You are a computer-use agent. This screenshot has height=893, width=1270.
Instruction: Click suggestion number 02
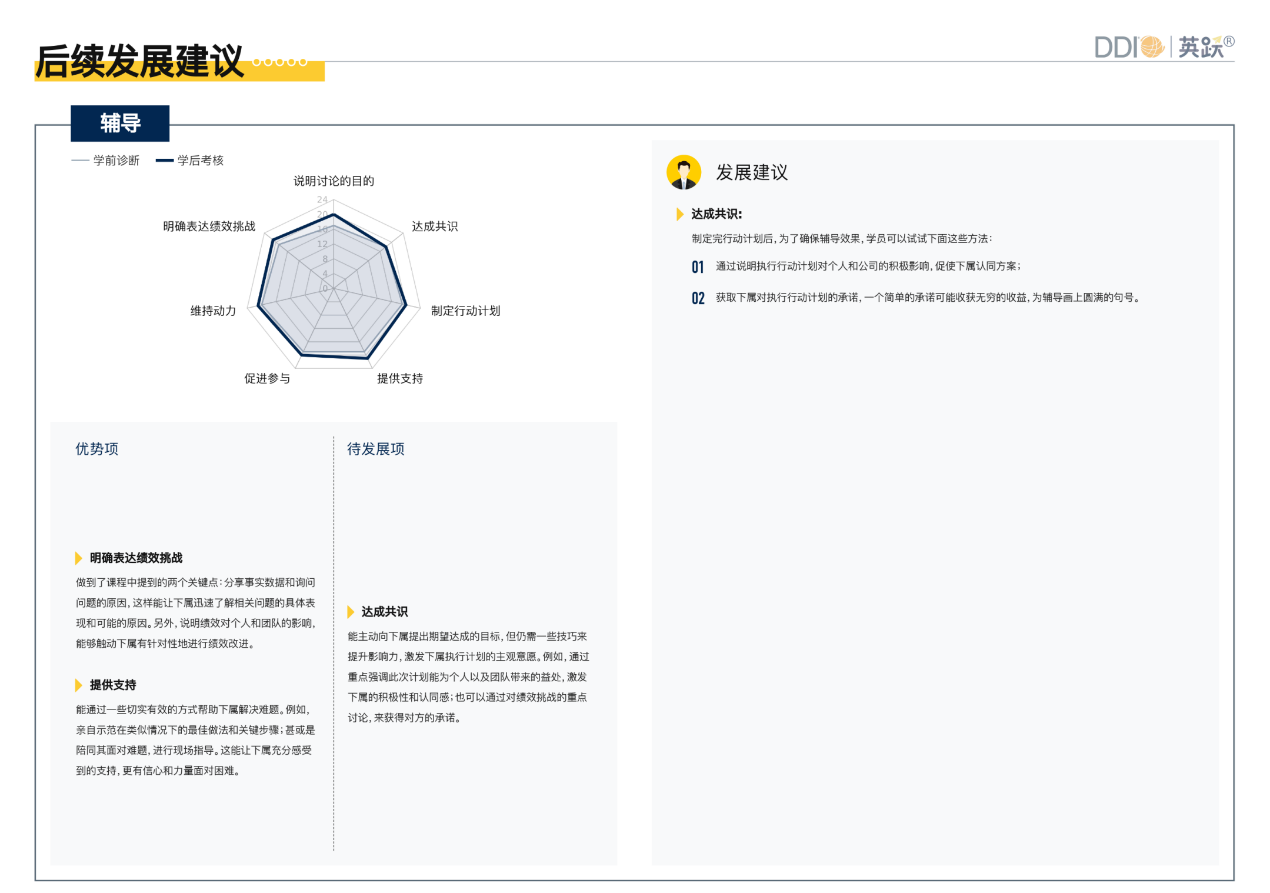point(698,298)
